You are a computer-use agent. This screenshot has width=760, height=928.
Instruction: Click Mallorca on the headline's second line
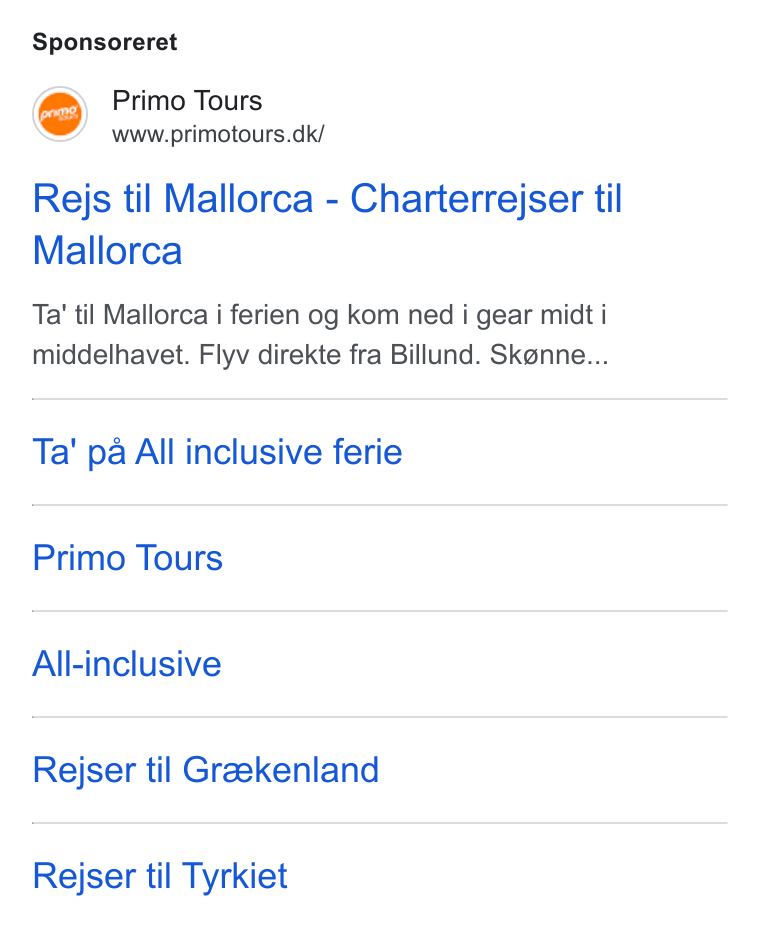point(107,251)
